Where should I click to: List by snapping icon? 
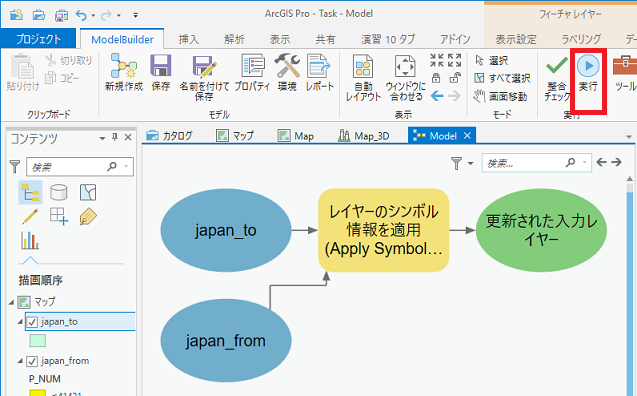point(58,216)
